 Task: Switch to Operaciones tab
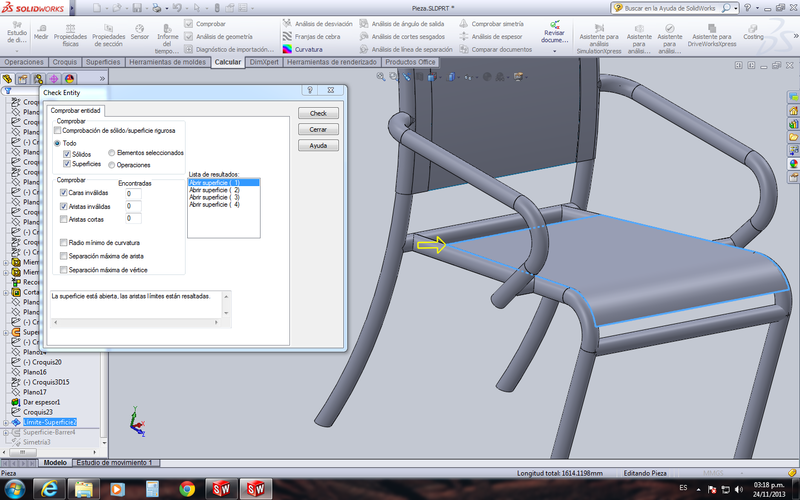(x=23, y=62)
